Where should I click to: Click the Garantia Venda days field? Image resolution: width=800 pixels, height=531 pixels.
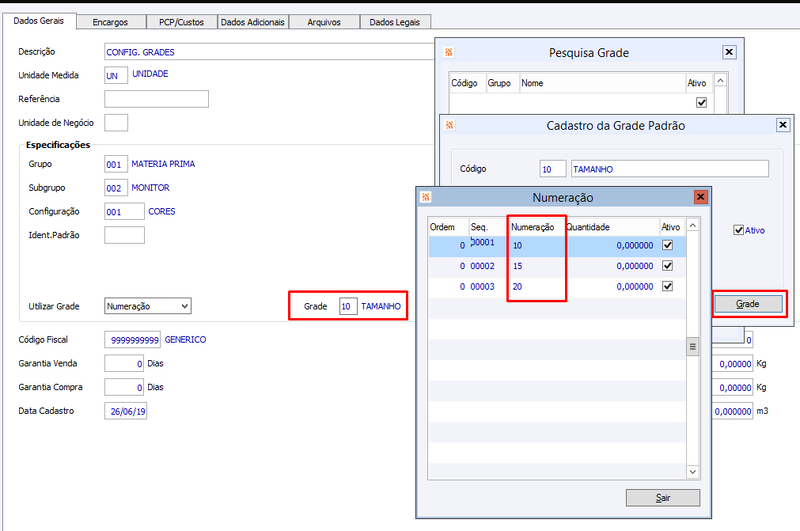pos(124,364)
